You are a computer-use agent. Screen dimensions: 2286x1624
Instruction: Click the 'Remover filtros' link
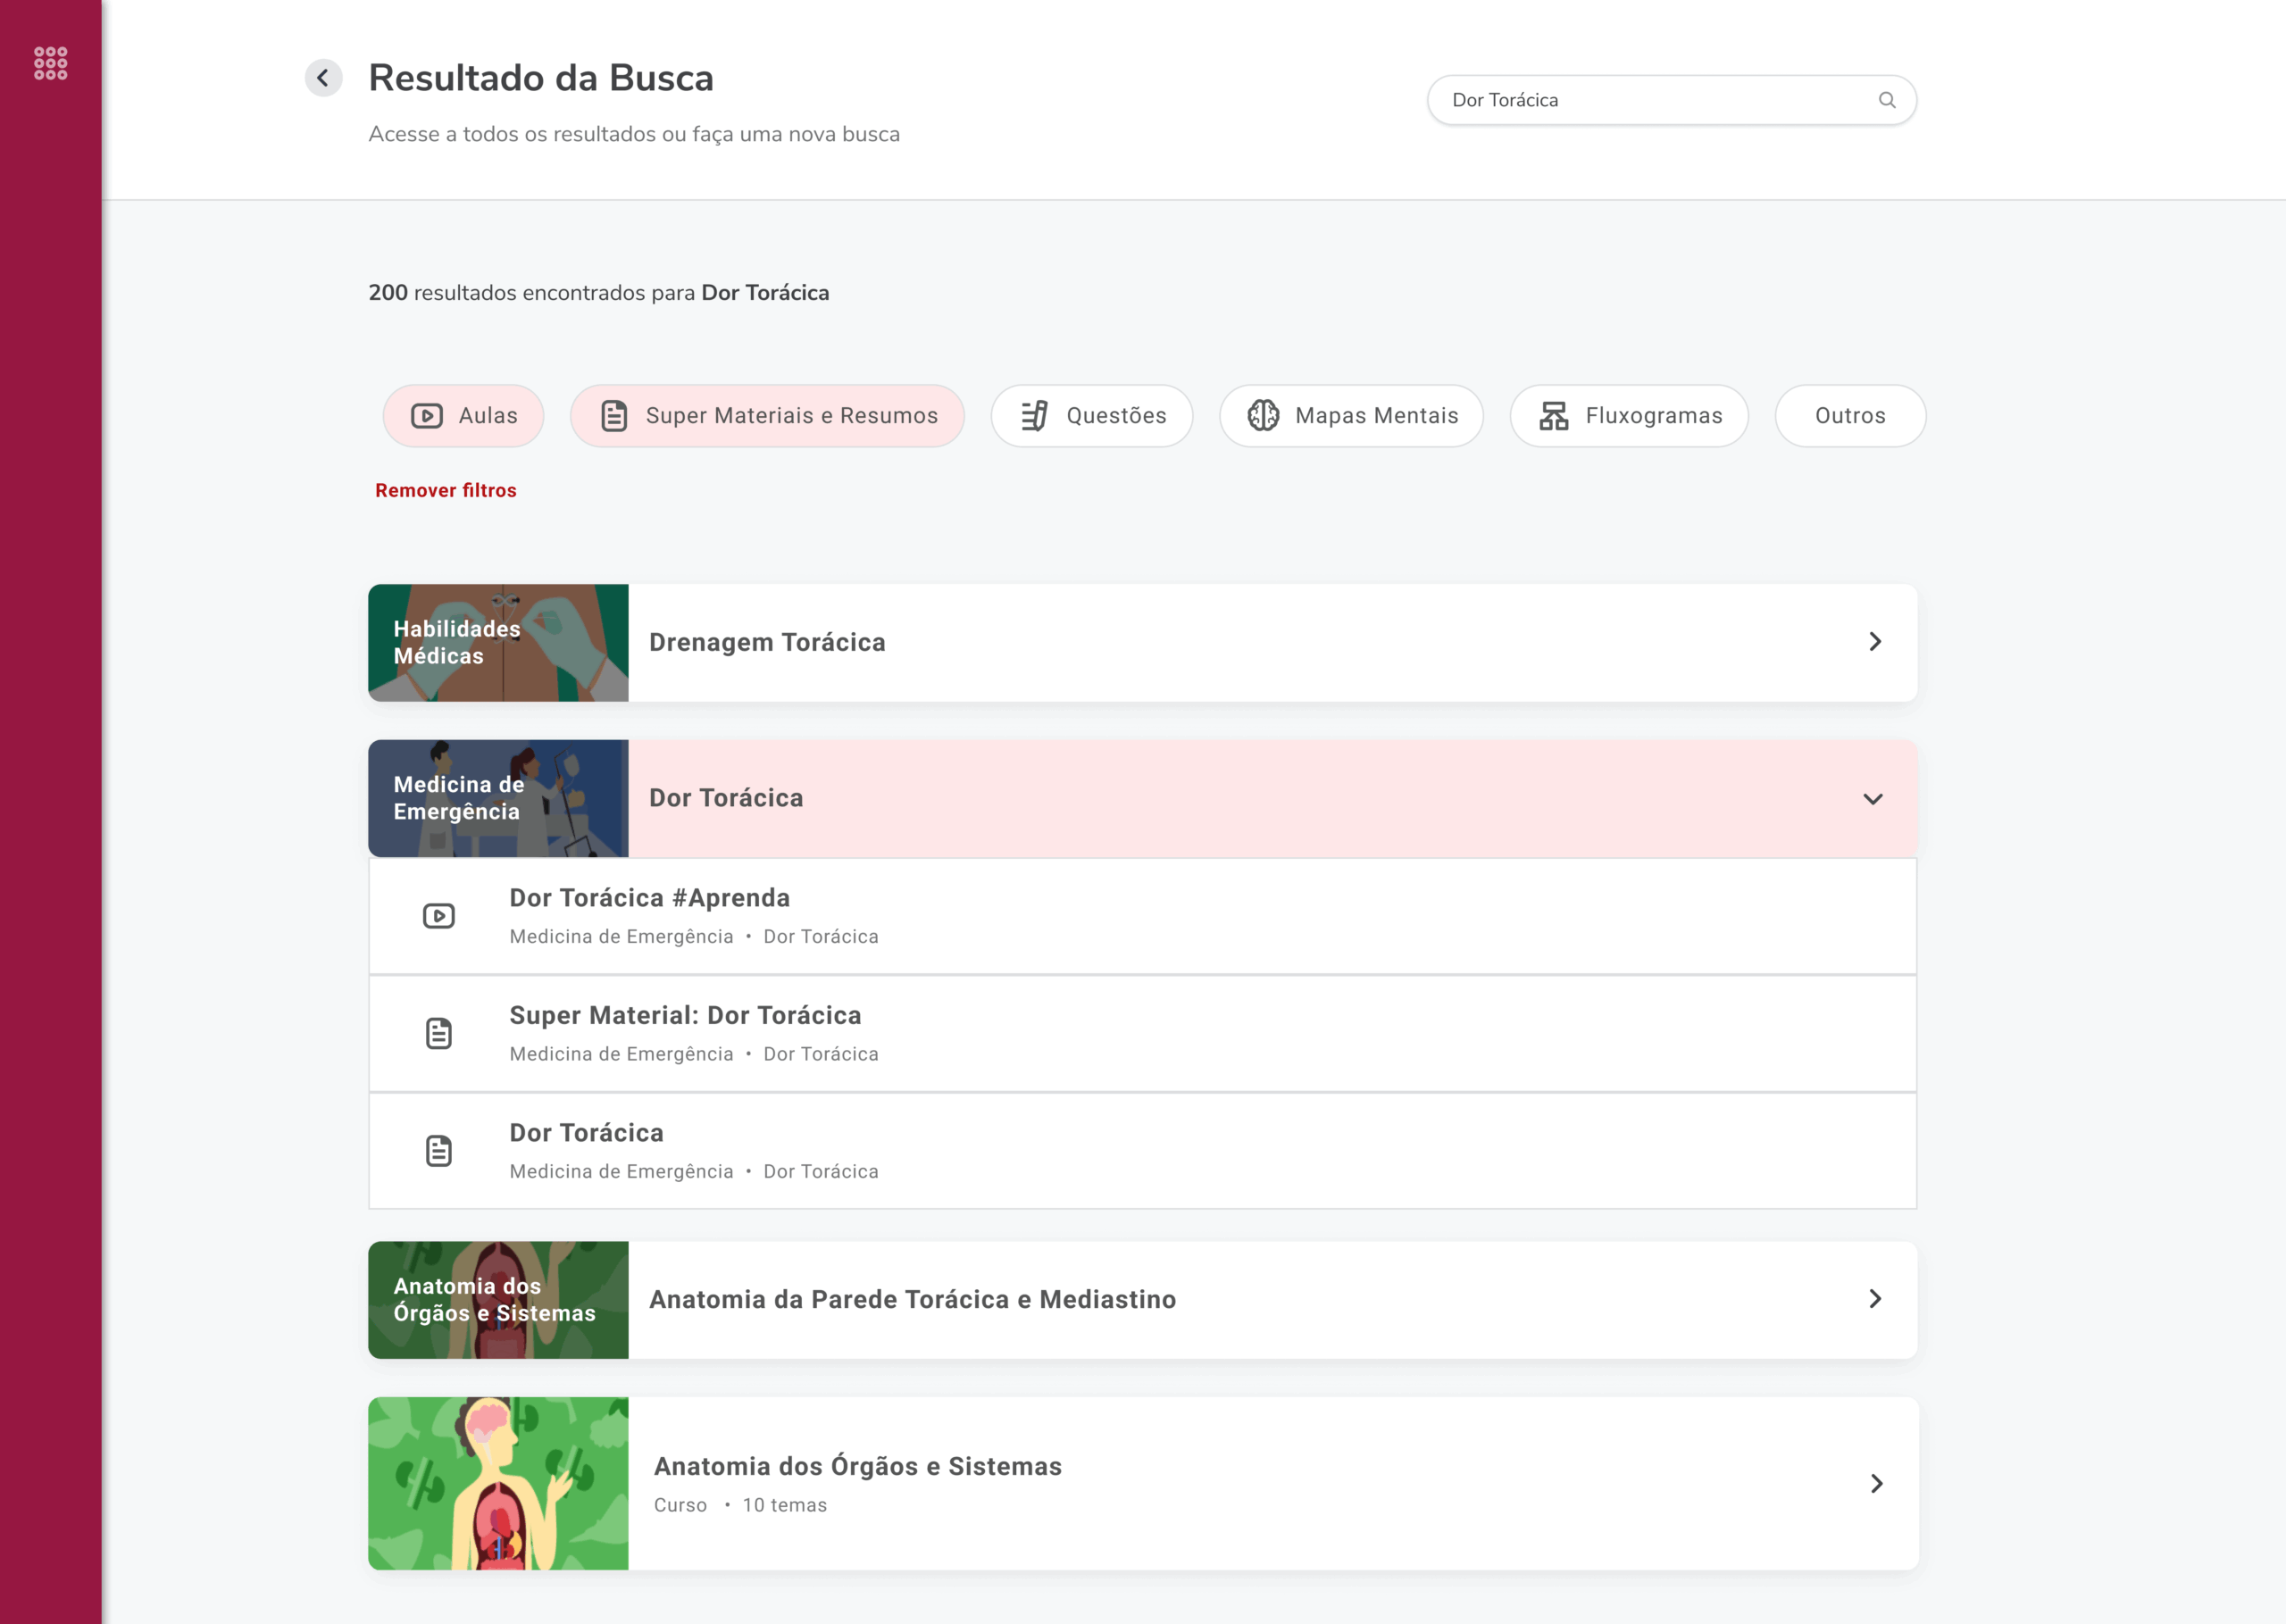[446, 490]
